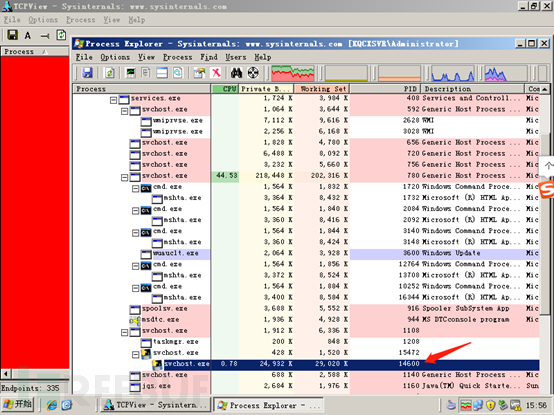Image resolution: width=554 pixels, height=415 pixels.
Task: Select the jqs.exe process row
Action: pyautogui.click(x=306, y=386)
